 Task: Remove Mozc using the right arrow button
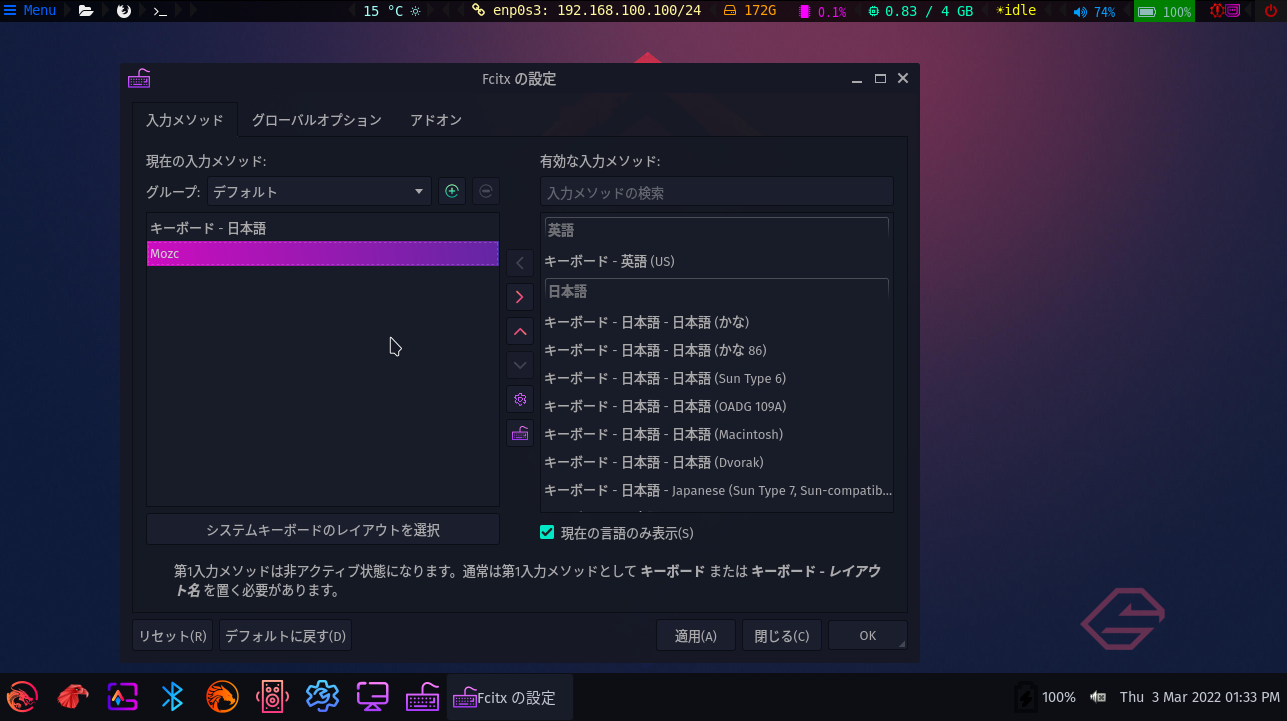[520, 297]
